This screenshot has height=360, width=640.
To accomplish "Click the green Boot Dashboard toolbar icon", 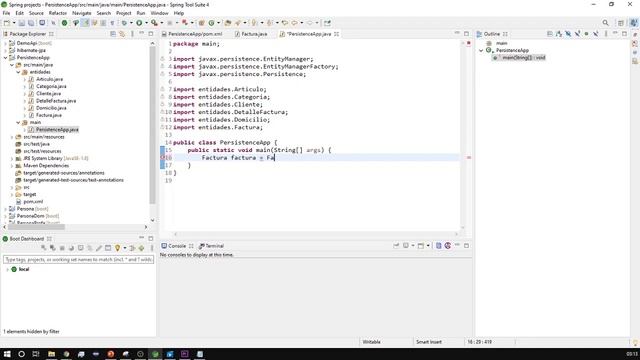I will [64, 23].
